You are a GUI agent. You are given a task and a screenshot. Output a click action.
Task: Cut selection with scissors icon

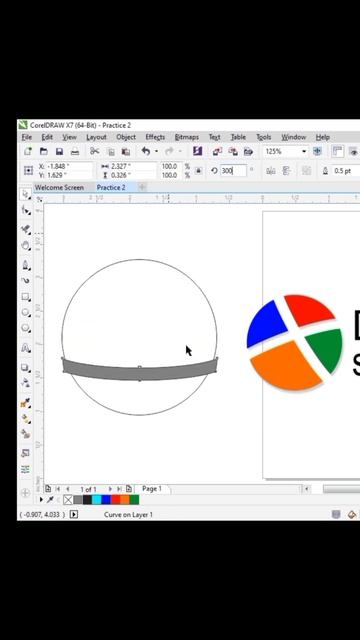[95, 151]
